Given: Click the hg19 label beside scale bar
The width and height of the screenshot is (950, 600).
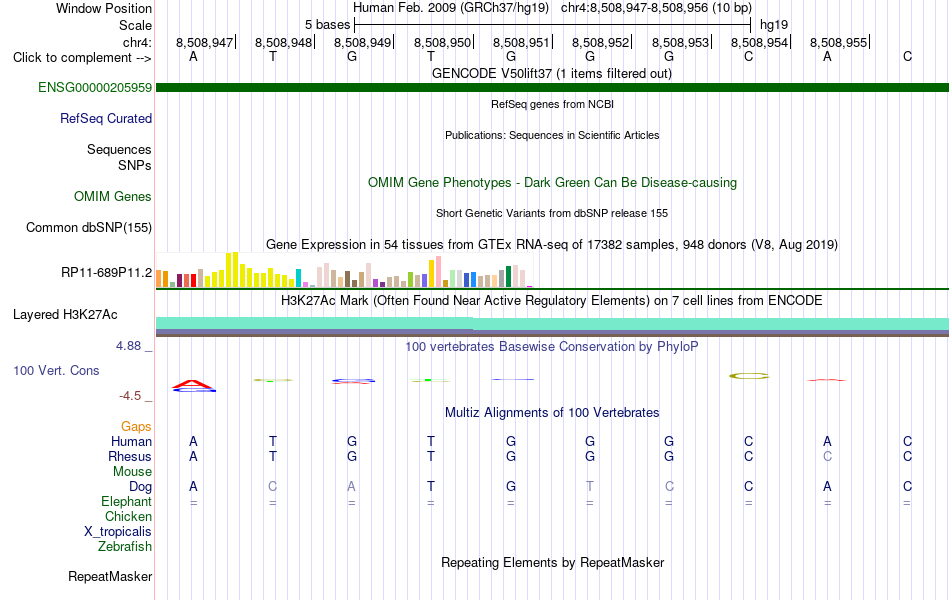Looking at the screenshot, I should pyautogui.click(x=774, y=25).
